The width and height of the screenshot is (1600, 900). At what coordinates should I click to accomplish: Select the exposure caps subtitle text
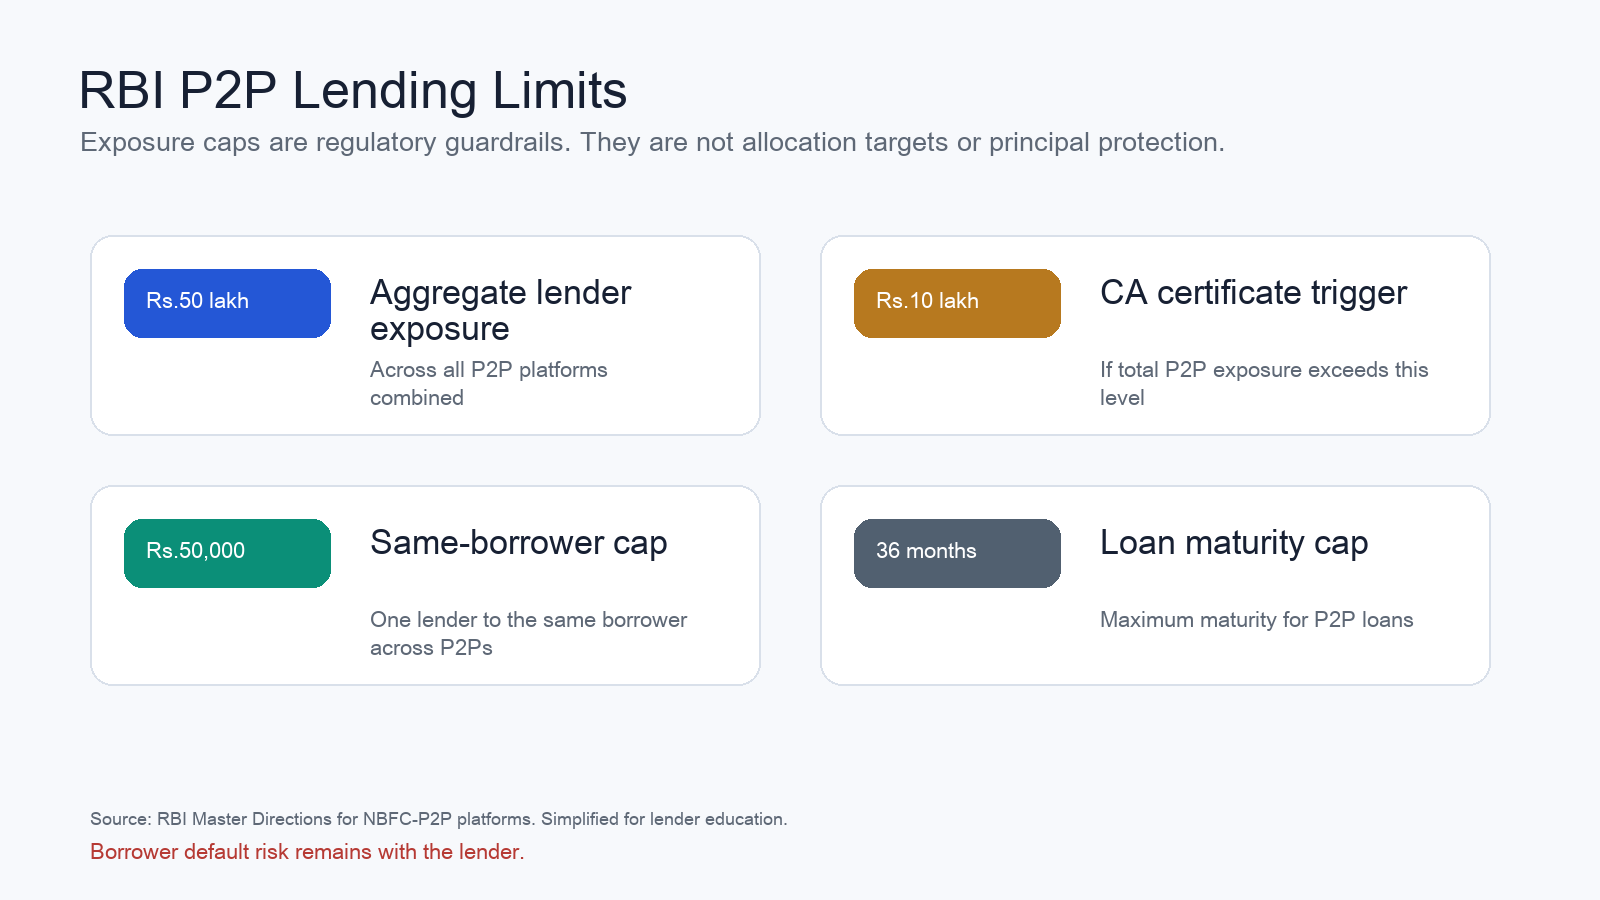[652, 142]
